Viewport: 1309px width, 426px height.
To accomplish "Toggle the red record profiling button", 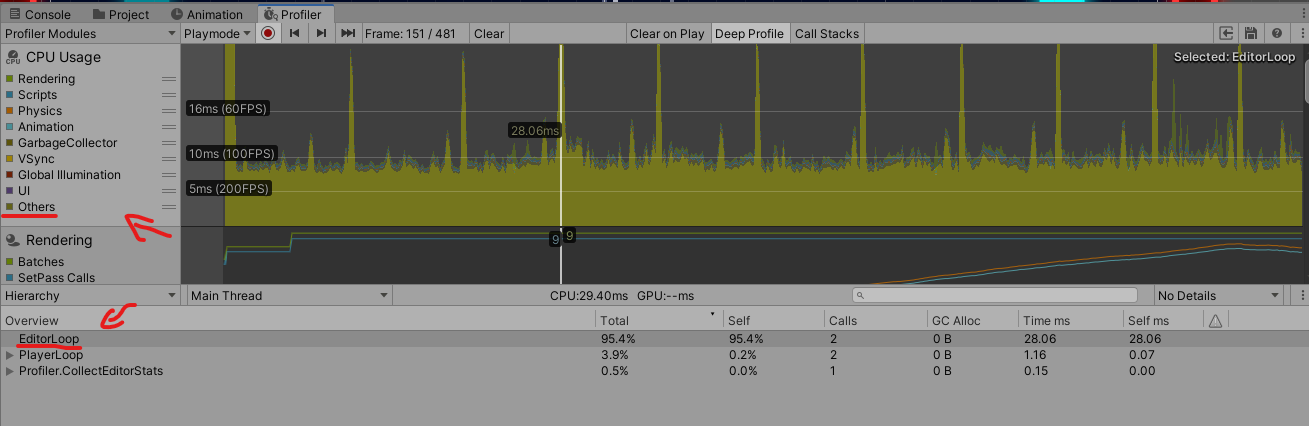I will click(x=268, y=33).
